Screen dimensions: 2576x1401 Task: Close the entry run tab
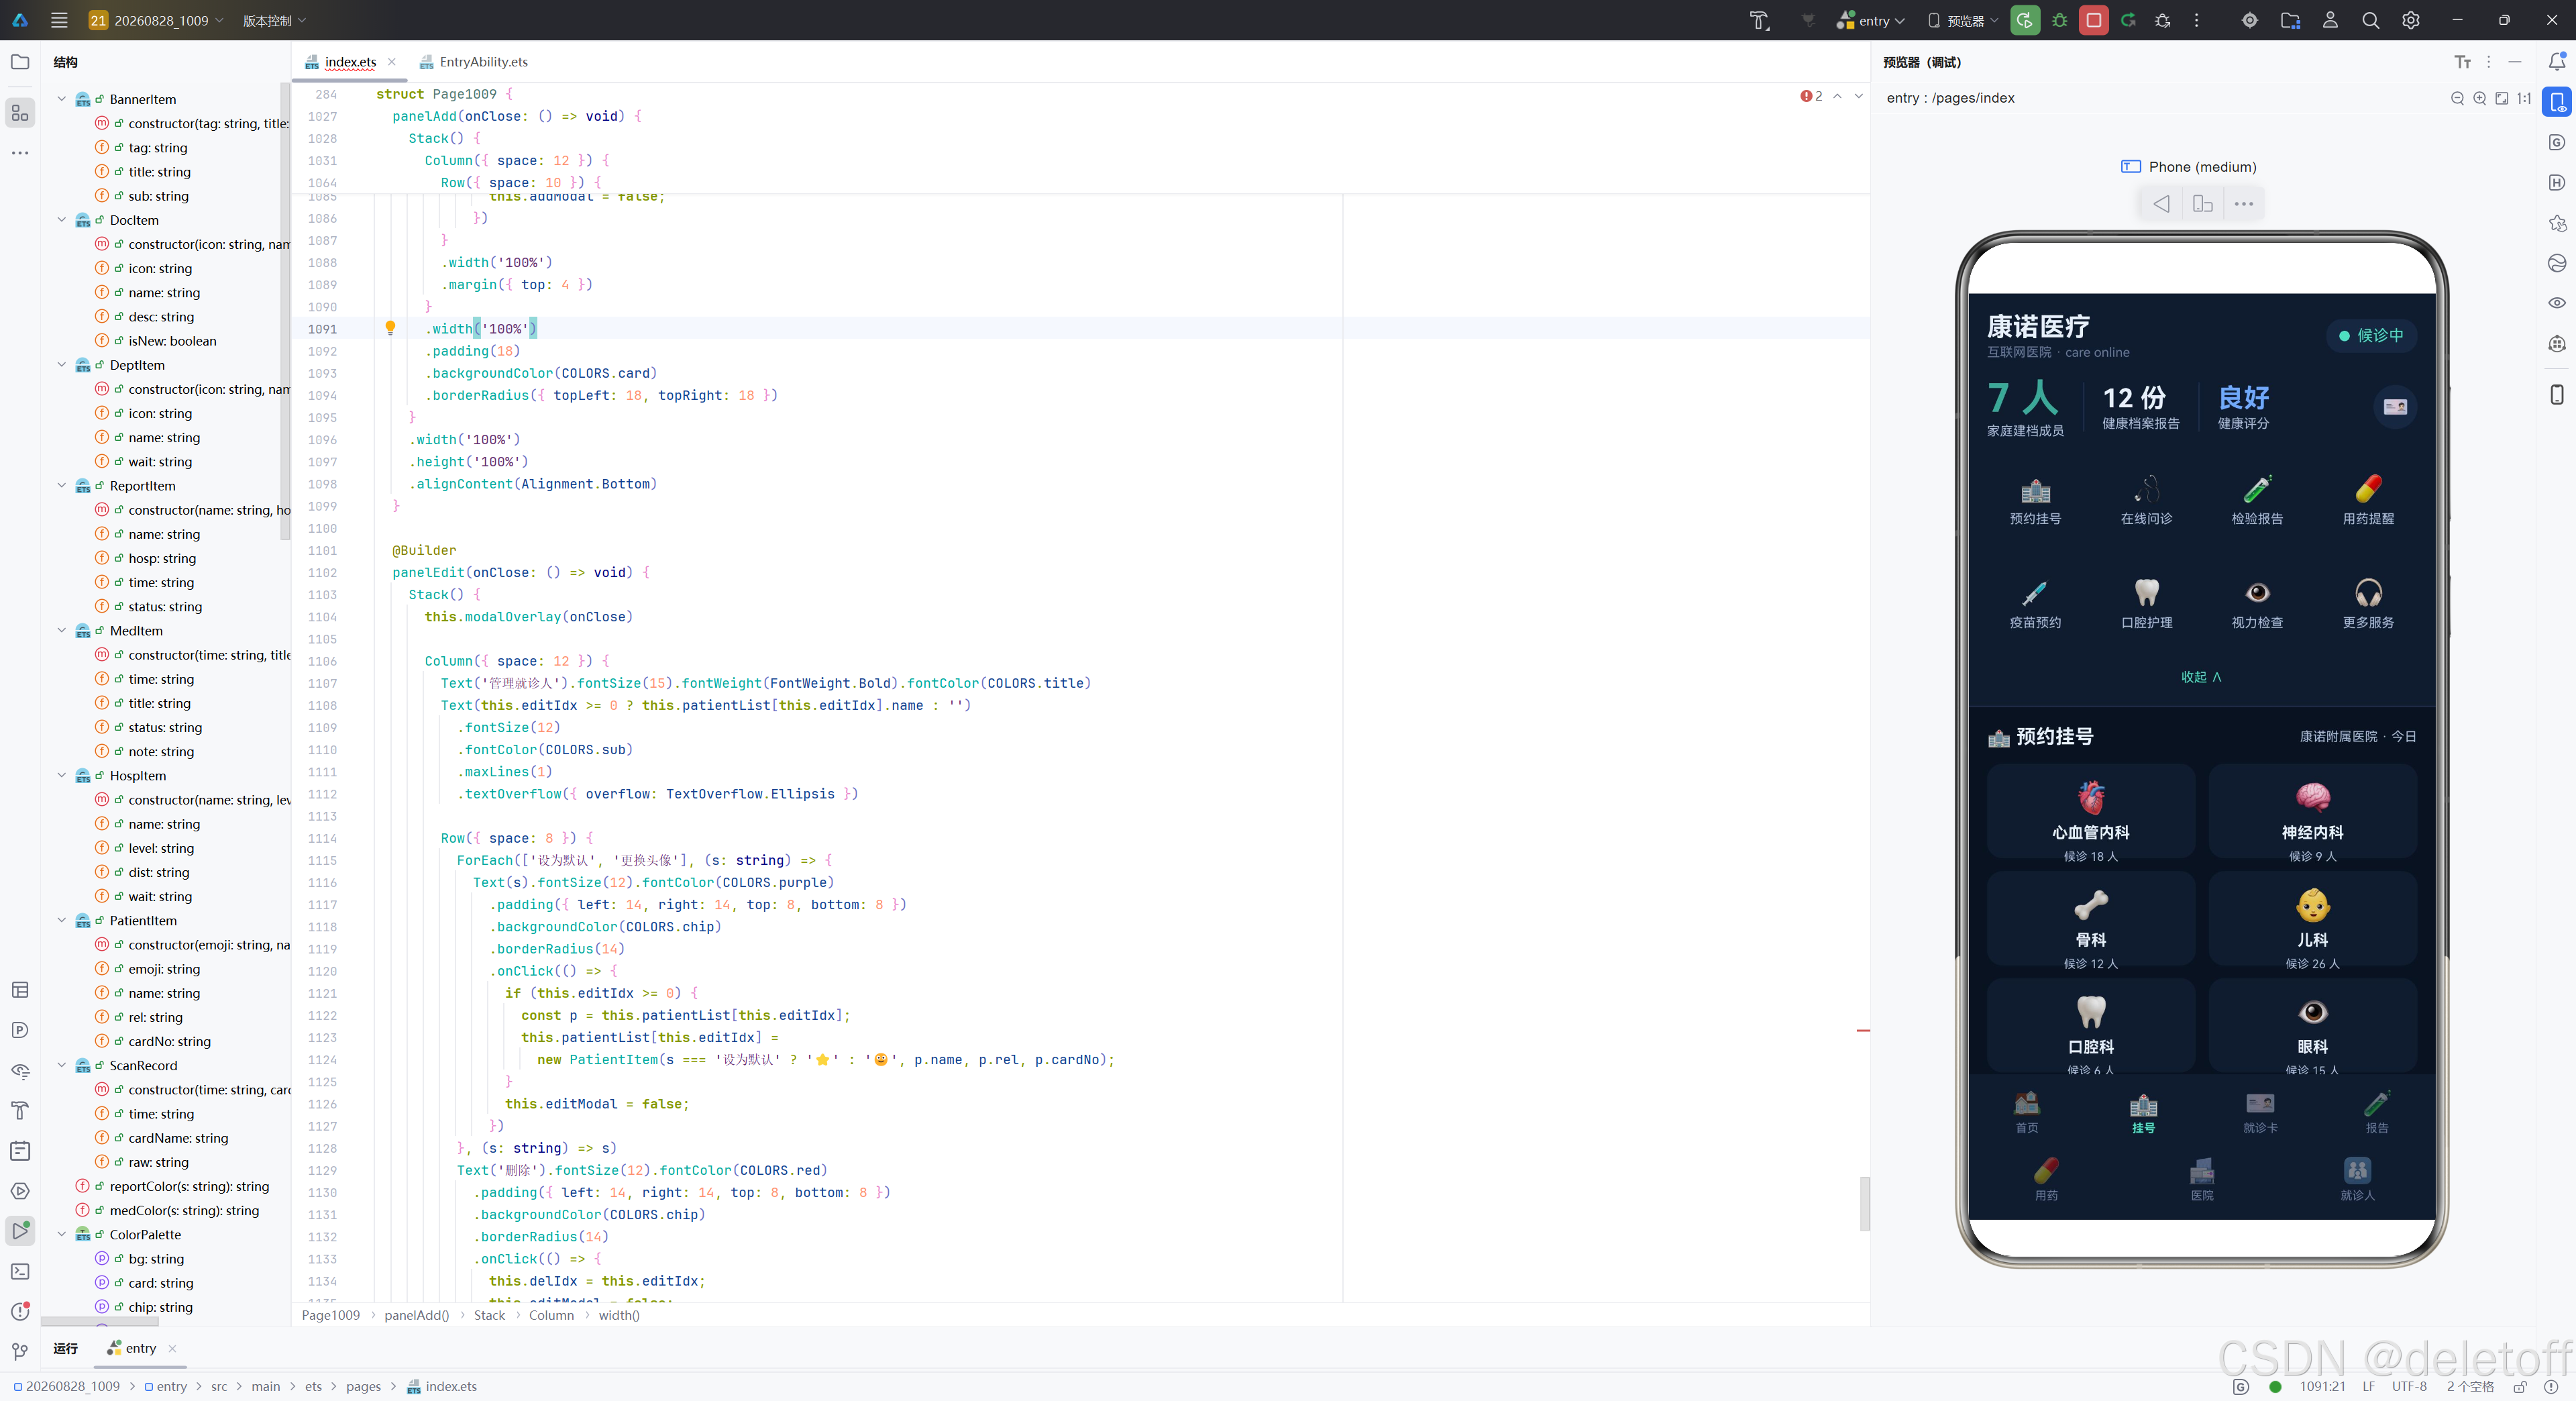pyautogui.click(x=172, y=1348)
